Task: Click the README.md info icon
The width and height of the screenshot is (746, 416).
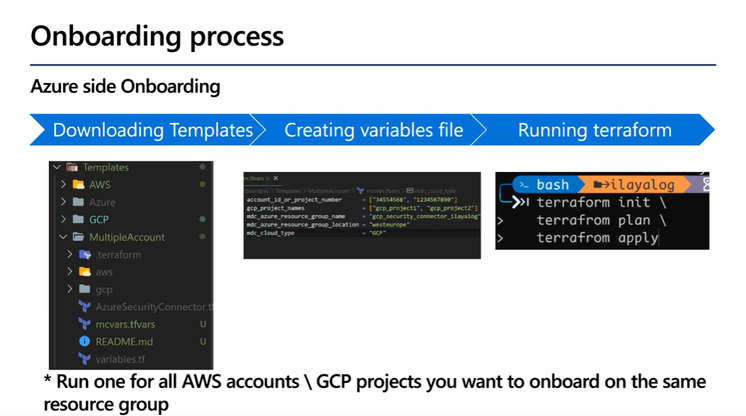Action: point(86,341)
